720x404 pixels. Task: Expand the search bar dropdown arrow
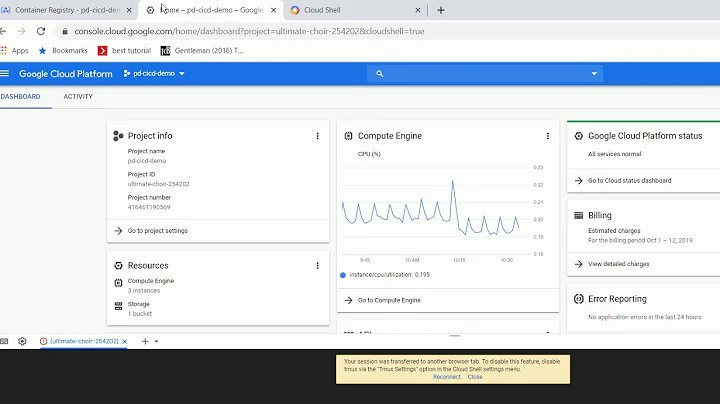[x=594, y=73]
